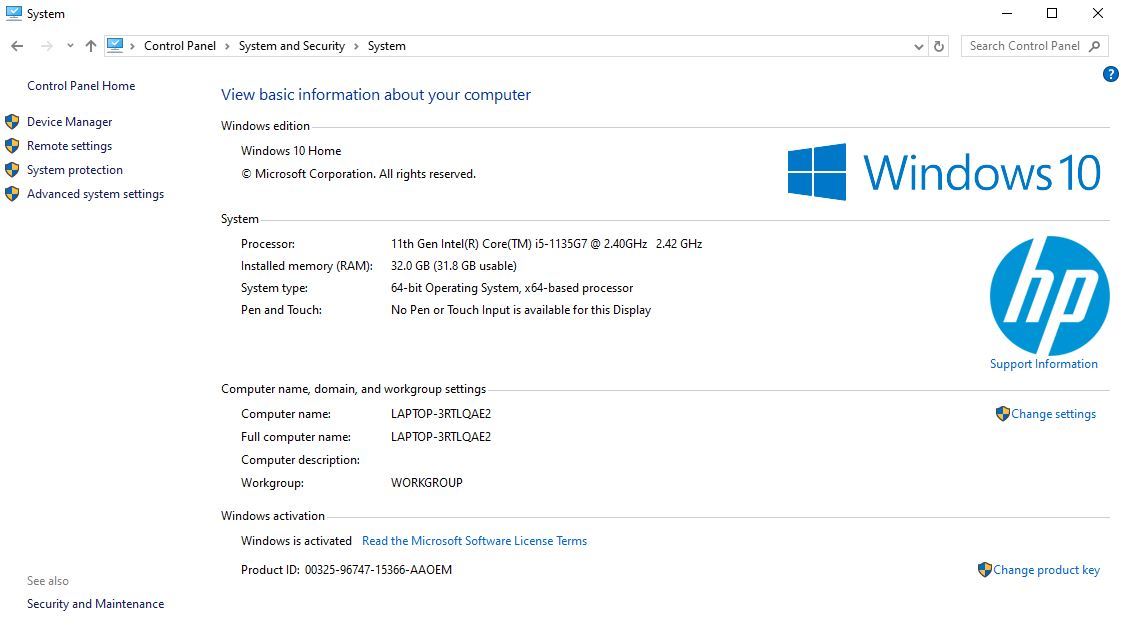Click the shield icon beside Advanced system settings
This screenshot has height=631, width=1121.
(x=12, y=194)
